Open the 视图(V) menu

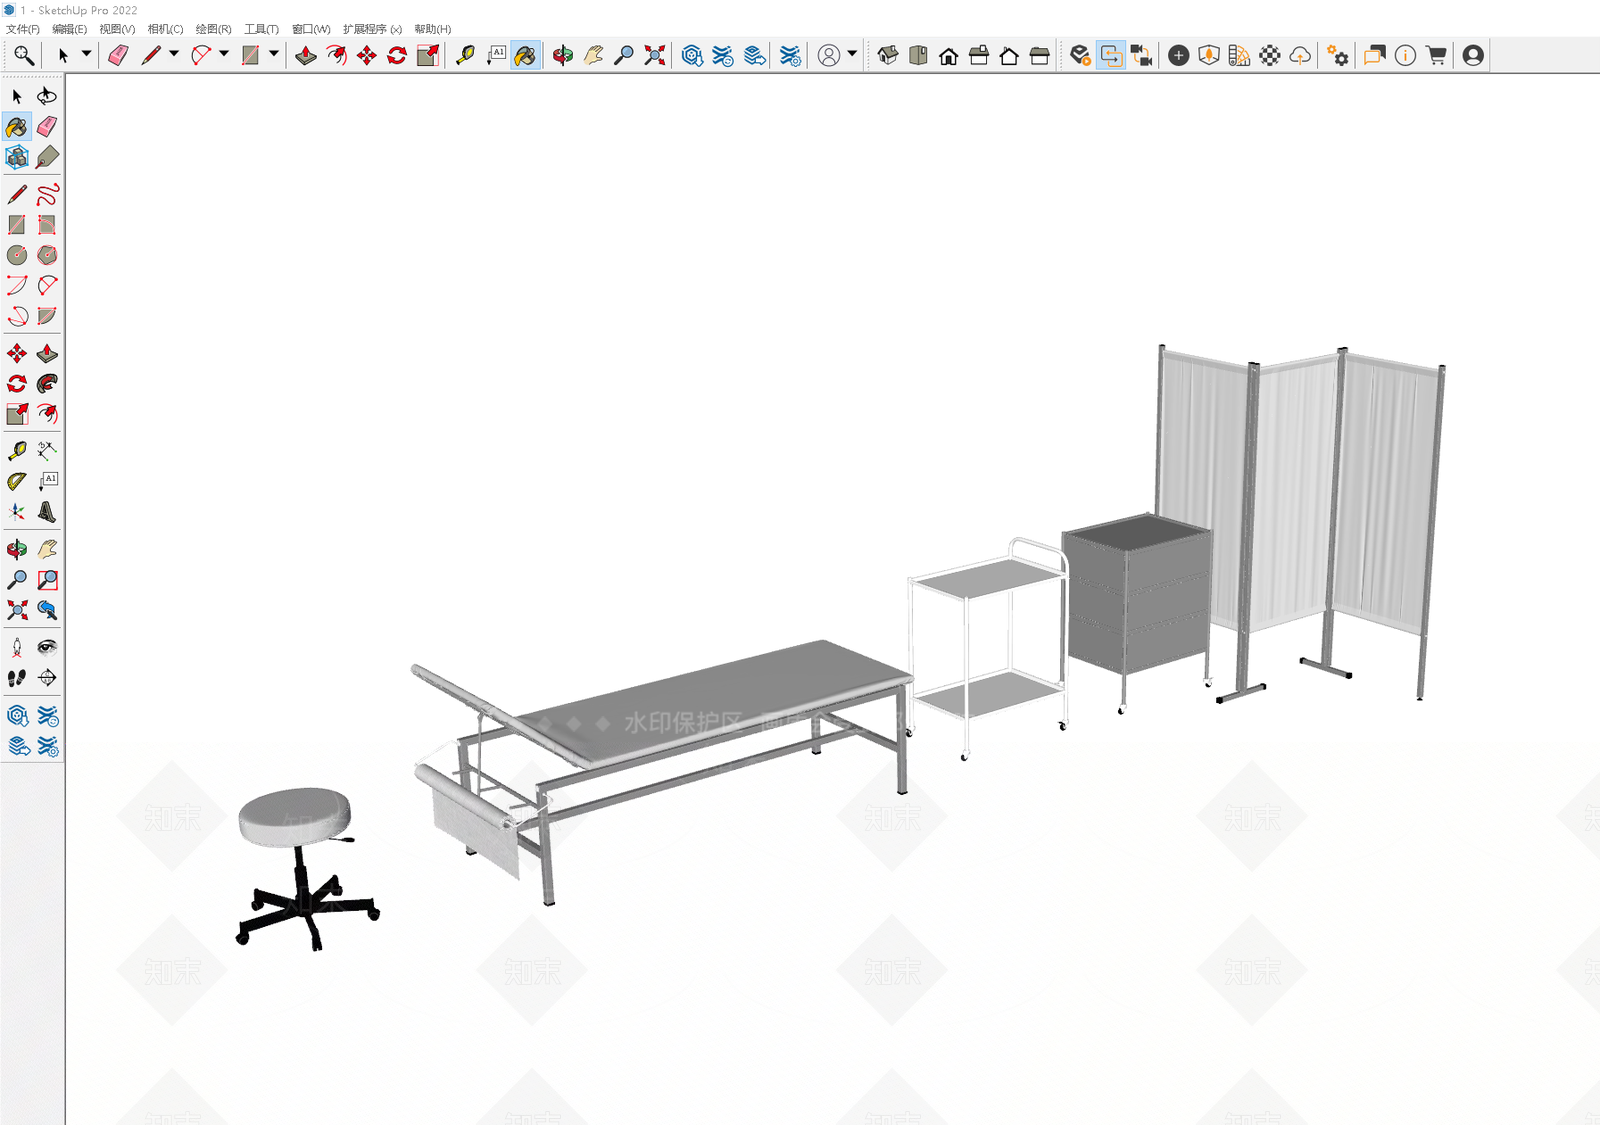[117, 29]
